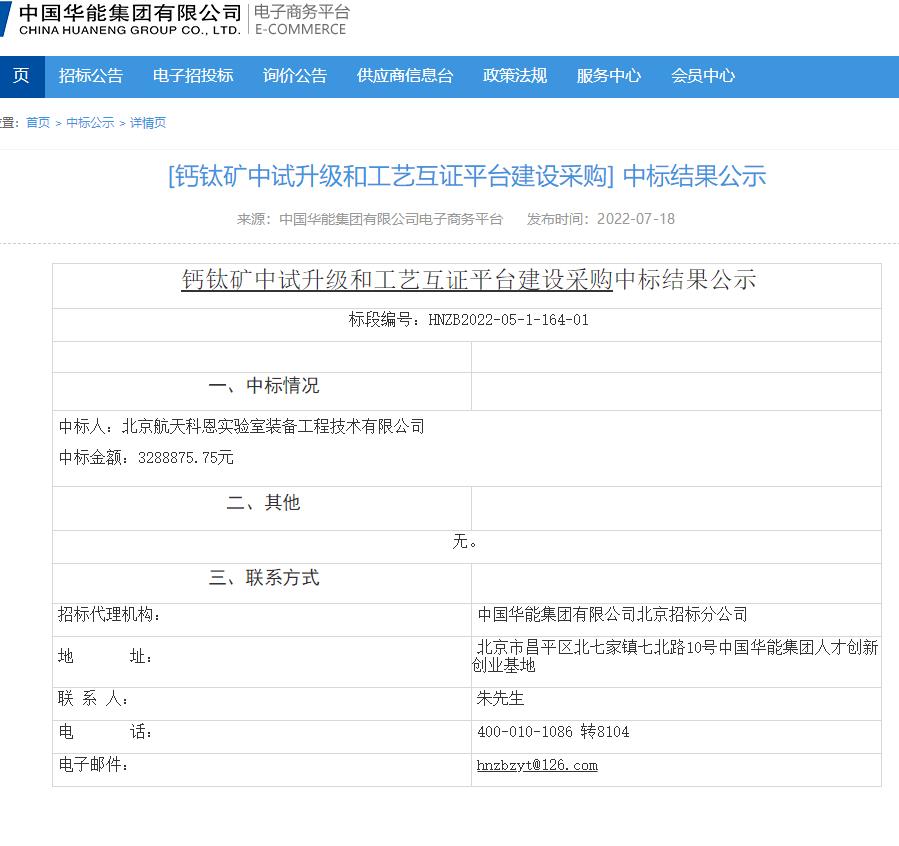
Task: Select the 页 home tab in navigation bar
Action: pyautogui.click(x=21, y=77)
